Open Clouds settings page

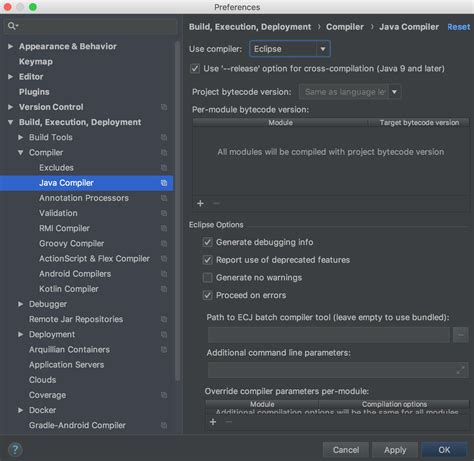(42, 380)
